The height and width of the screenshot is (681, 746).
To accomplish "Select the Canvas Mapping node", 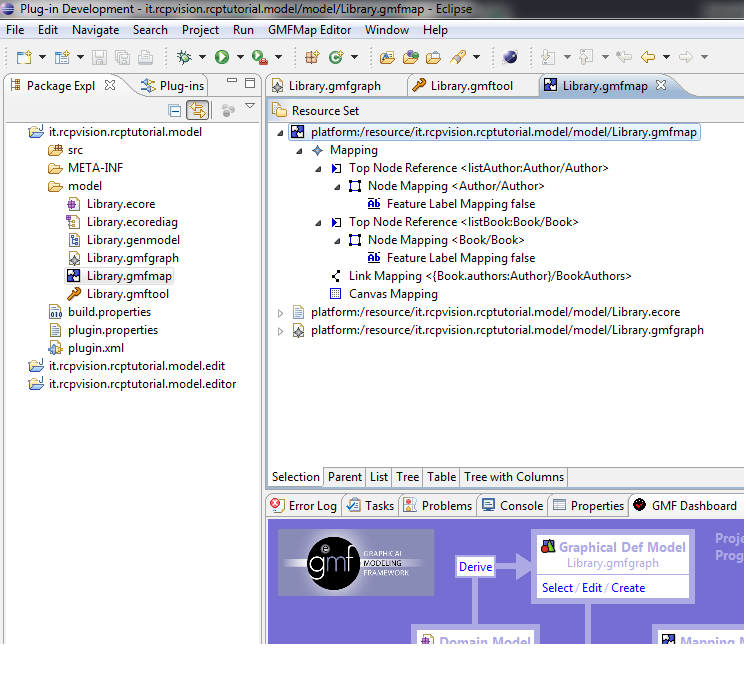I will [x=392, y=294].
